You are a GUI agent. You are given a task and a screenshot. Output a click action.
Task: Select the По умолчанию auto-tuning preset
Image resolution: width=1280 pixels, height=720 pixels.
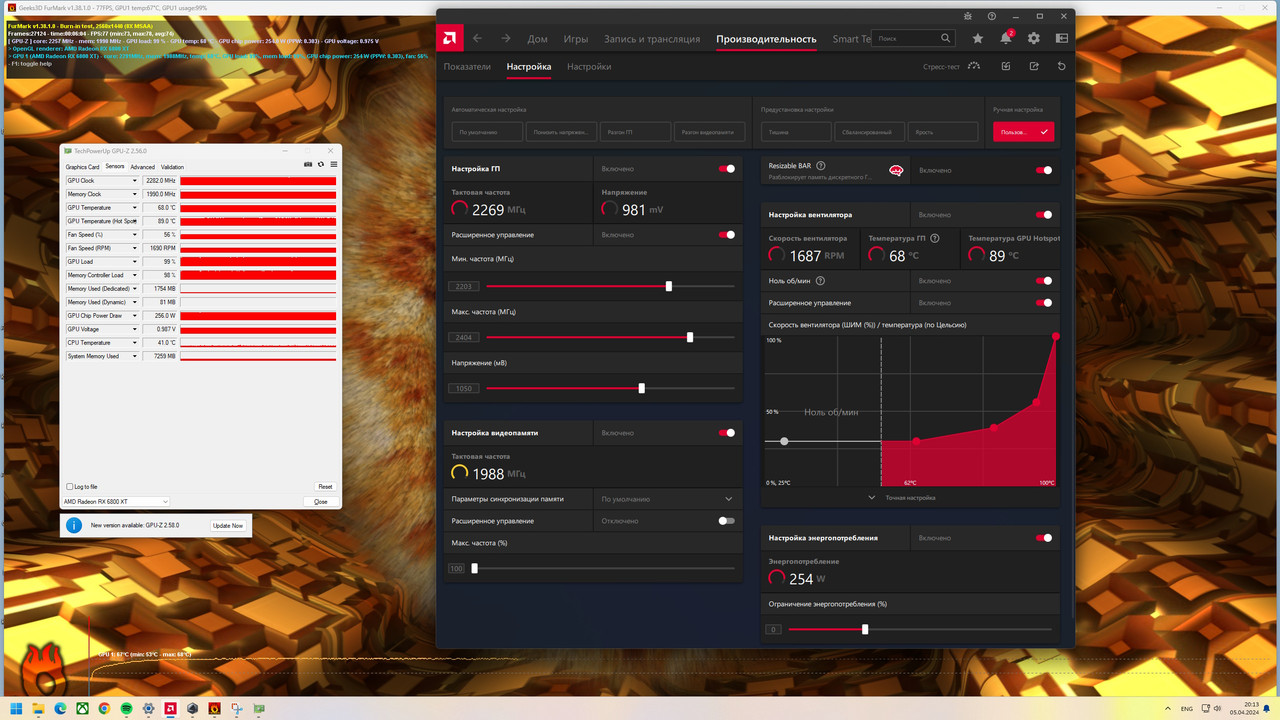tap(487, 132)
